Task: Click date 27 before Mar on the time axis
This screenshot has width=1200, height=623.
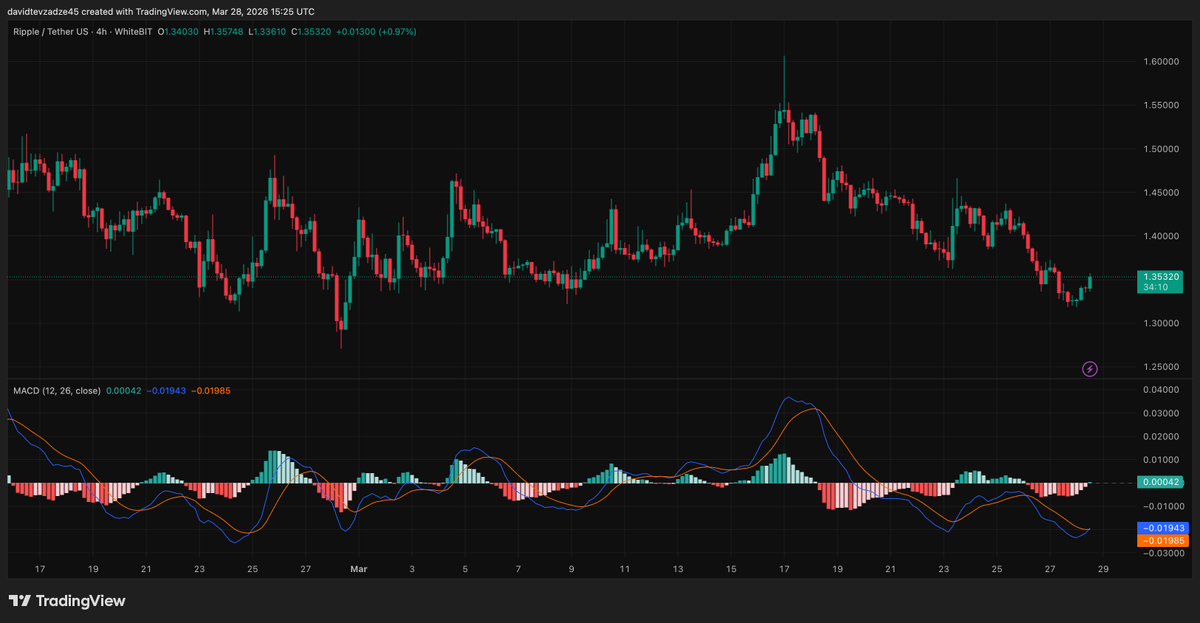Action: (305, 569)
